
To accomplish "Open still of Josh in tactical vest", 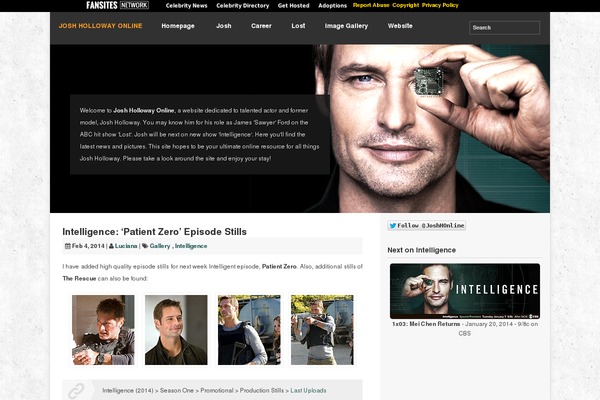I will [x=249, y=330].
